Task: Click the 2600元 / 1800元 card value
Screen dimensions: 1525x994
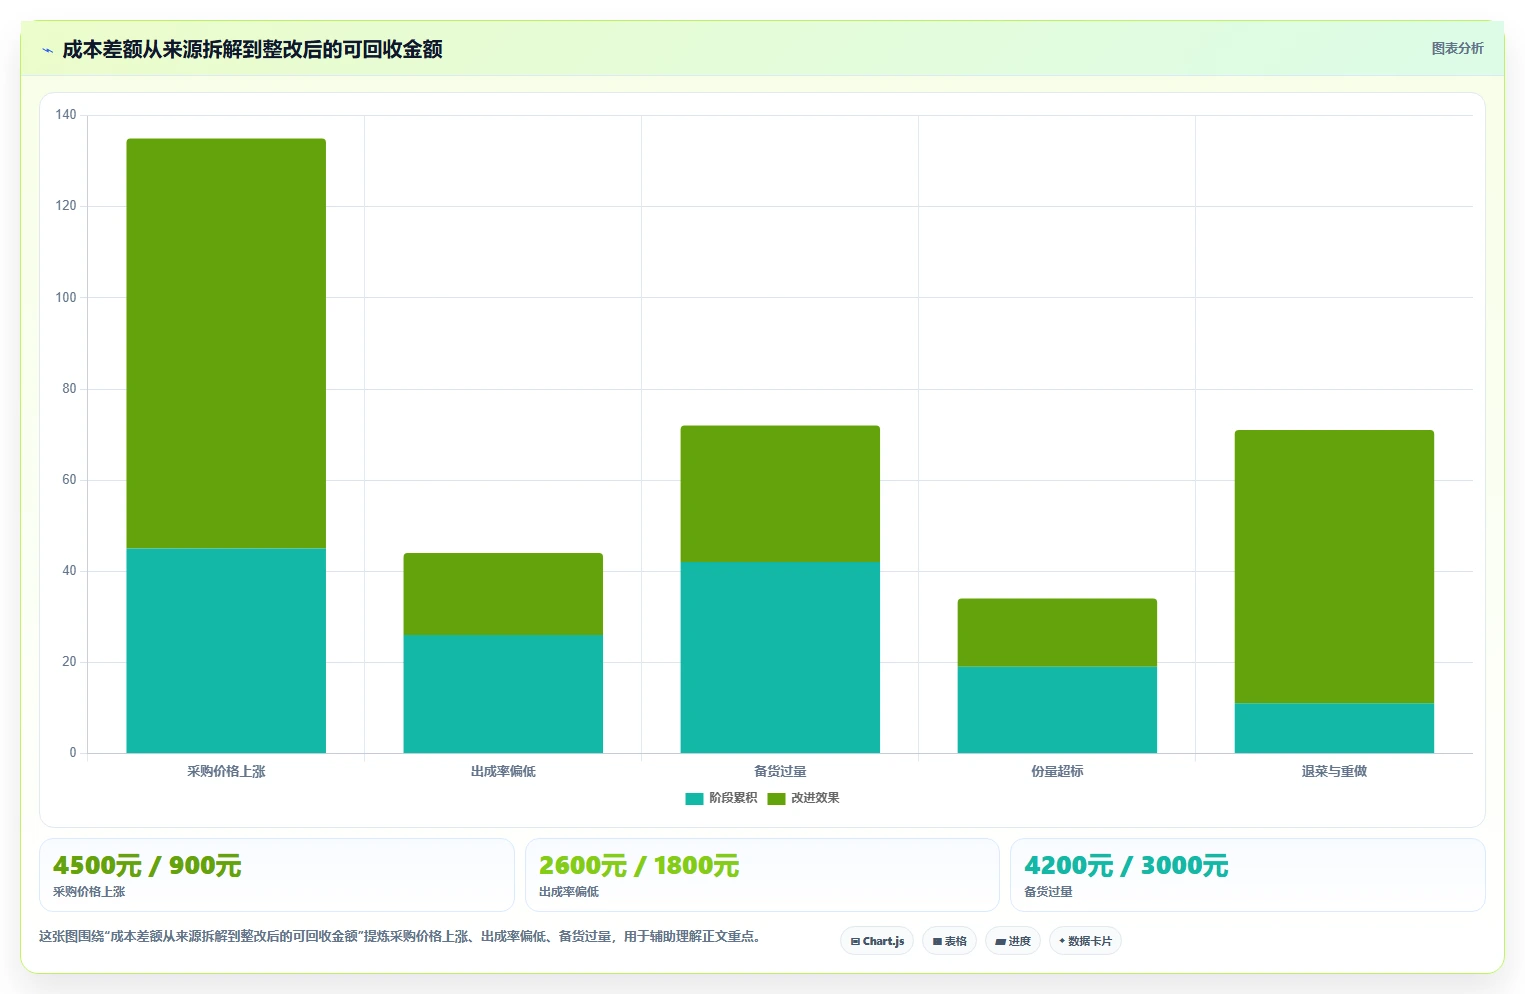Action: (x=639, y=865)
